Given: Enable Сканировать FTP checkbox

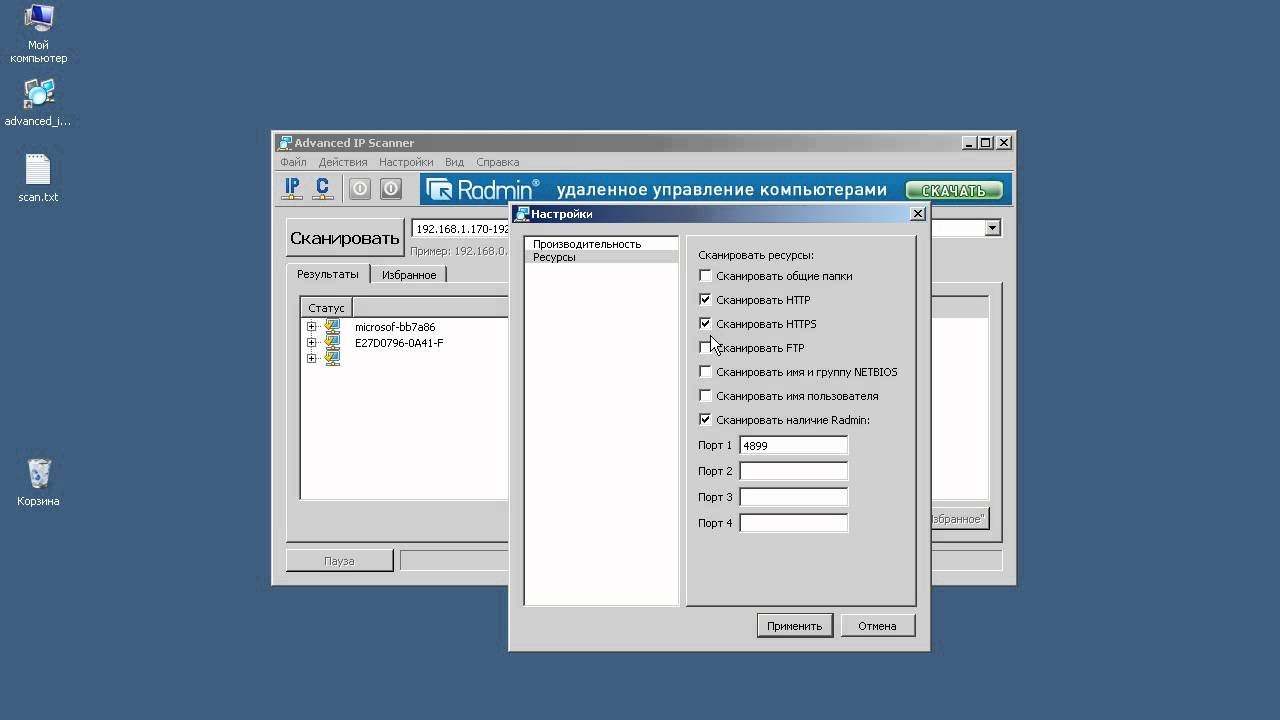Looking at the screenshot, I should click(x=705, y=348).
